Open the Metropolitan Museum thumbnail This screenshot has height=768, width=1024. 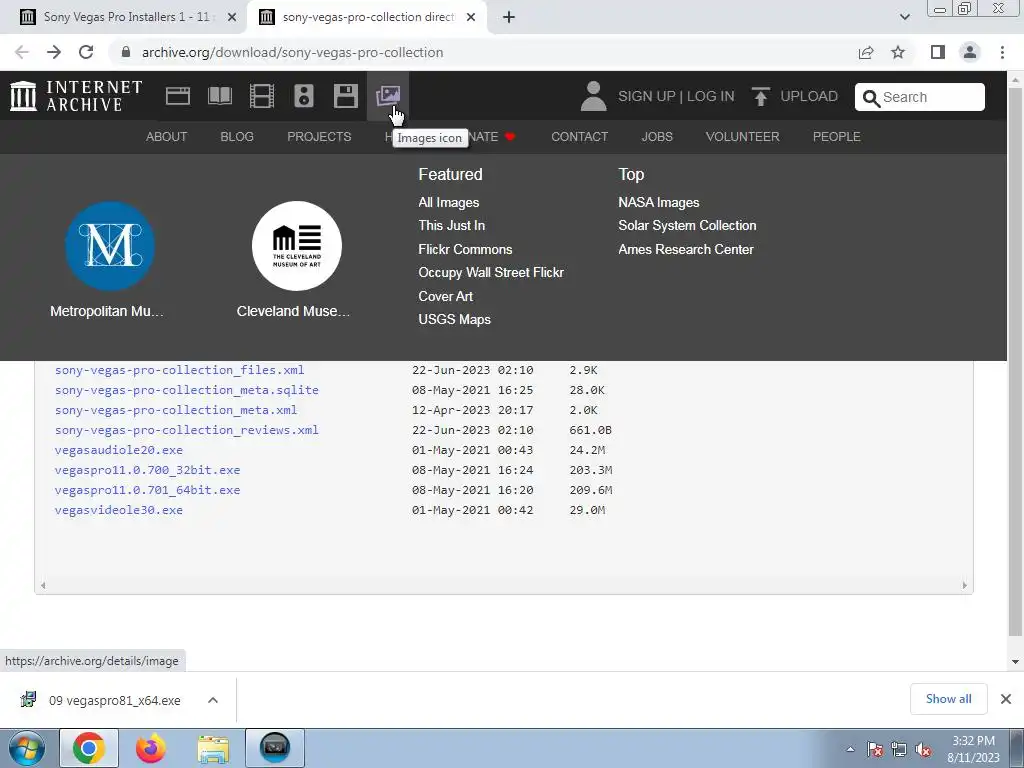pos(110,246)
